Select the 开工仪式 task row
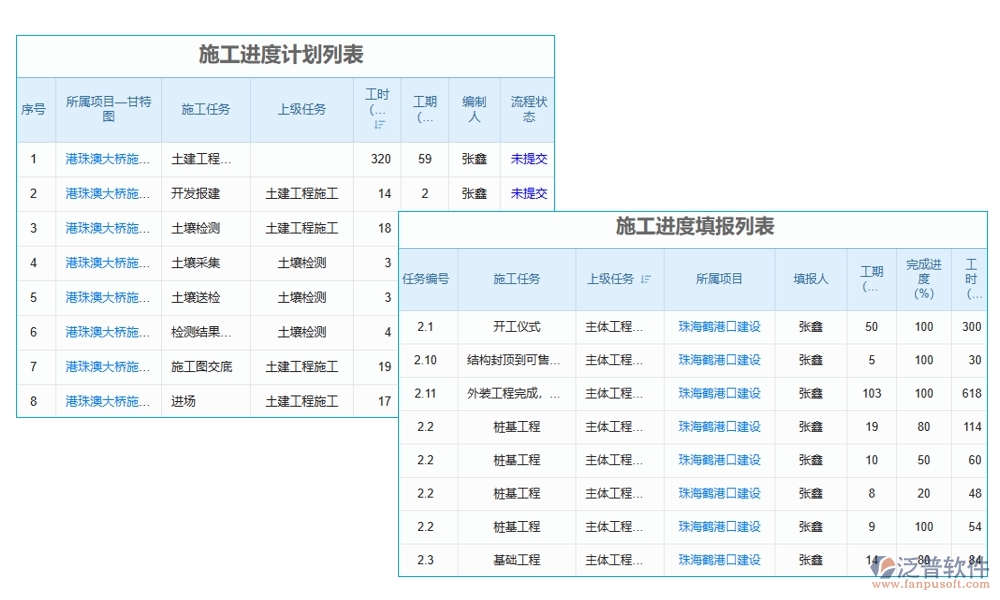This screenshot has width=1000, height=600. point(517,327)
